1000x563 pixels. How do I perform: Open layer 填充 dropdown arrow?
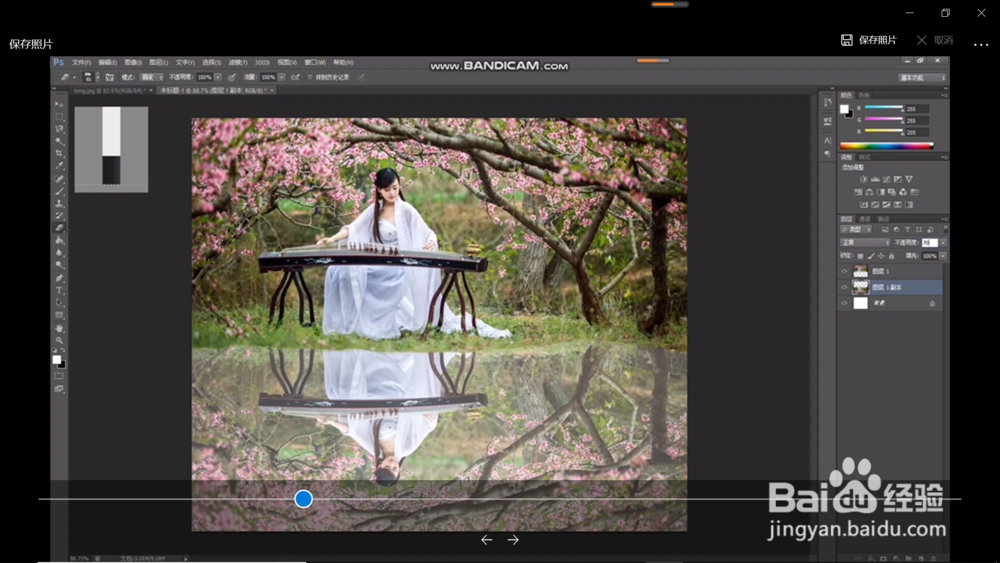tap(943, 256)
